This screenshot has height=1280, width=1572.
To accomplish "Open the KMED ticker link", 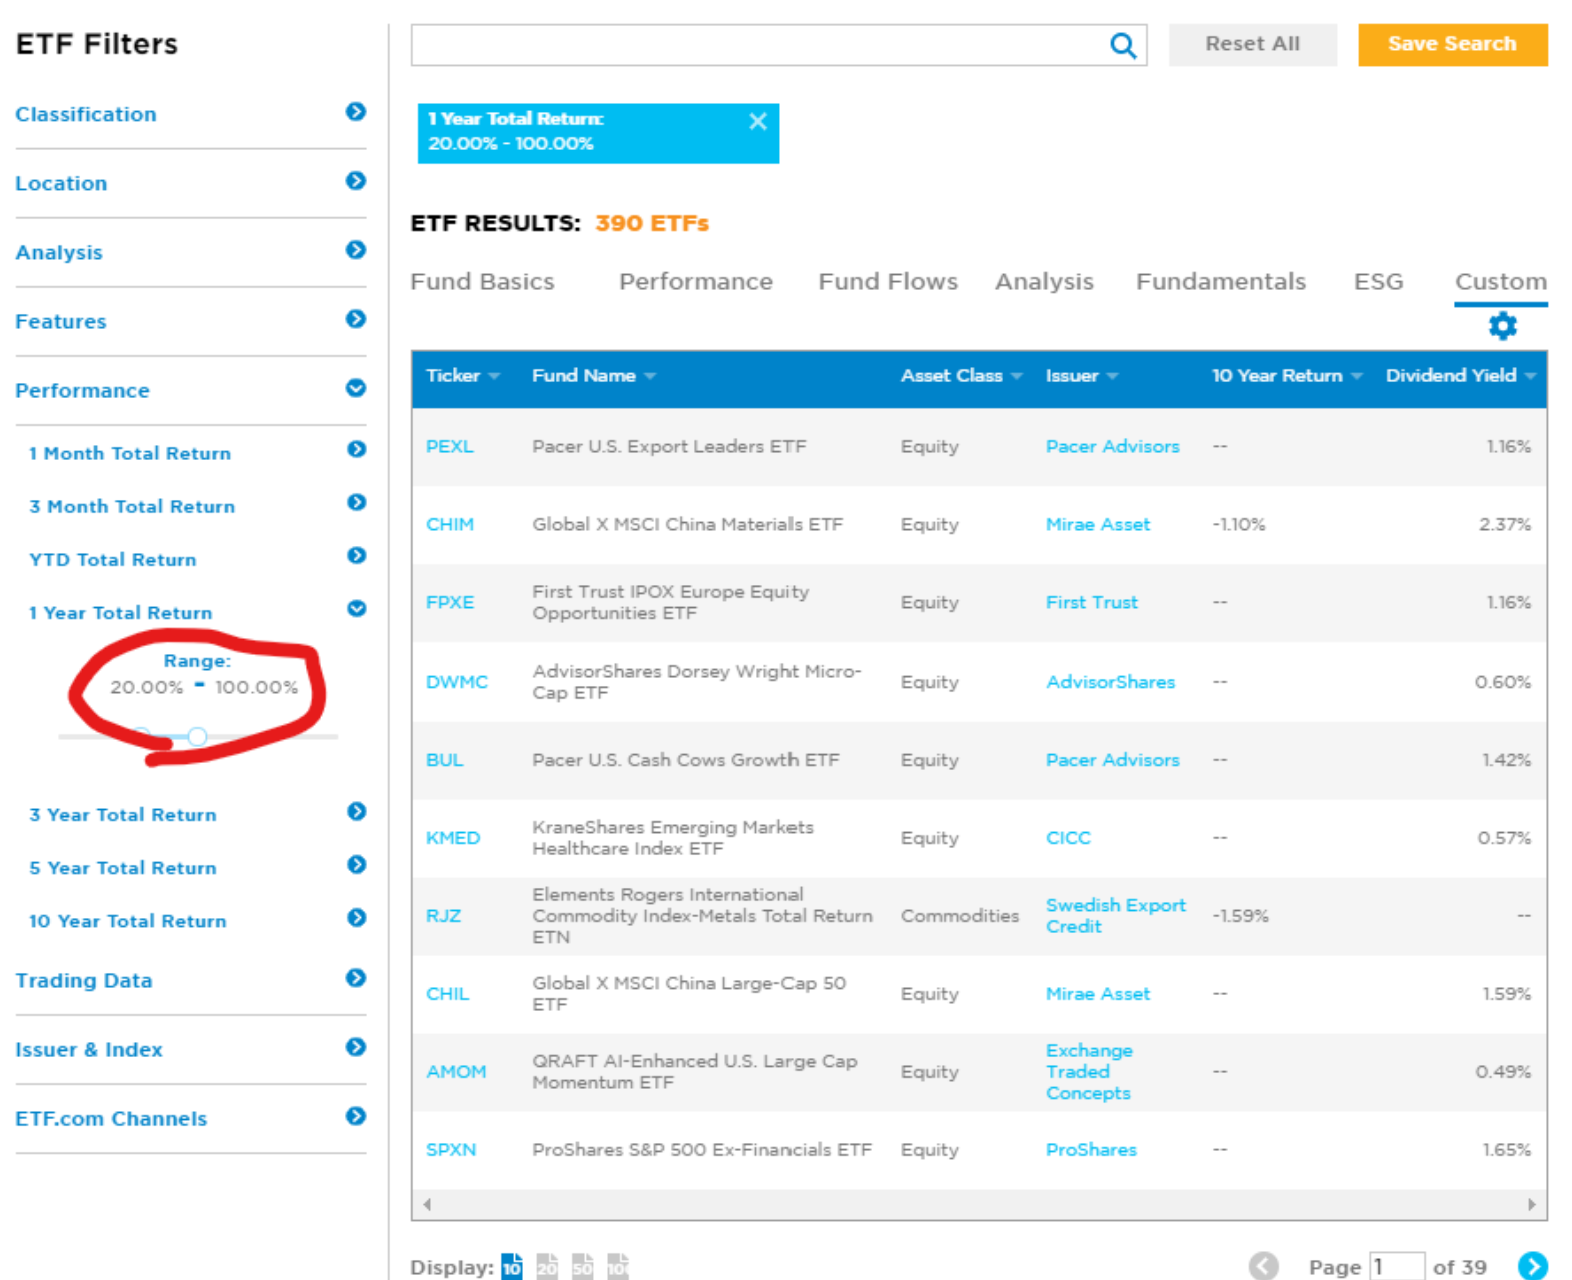I will click(x=453, y=838).
